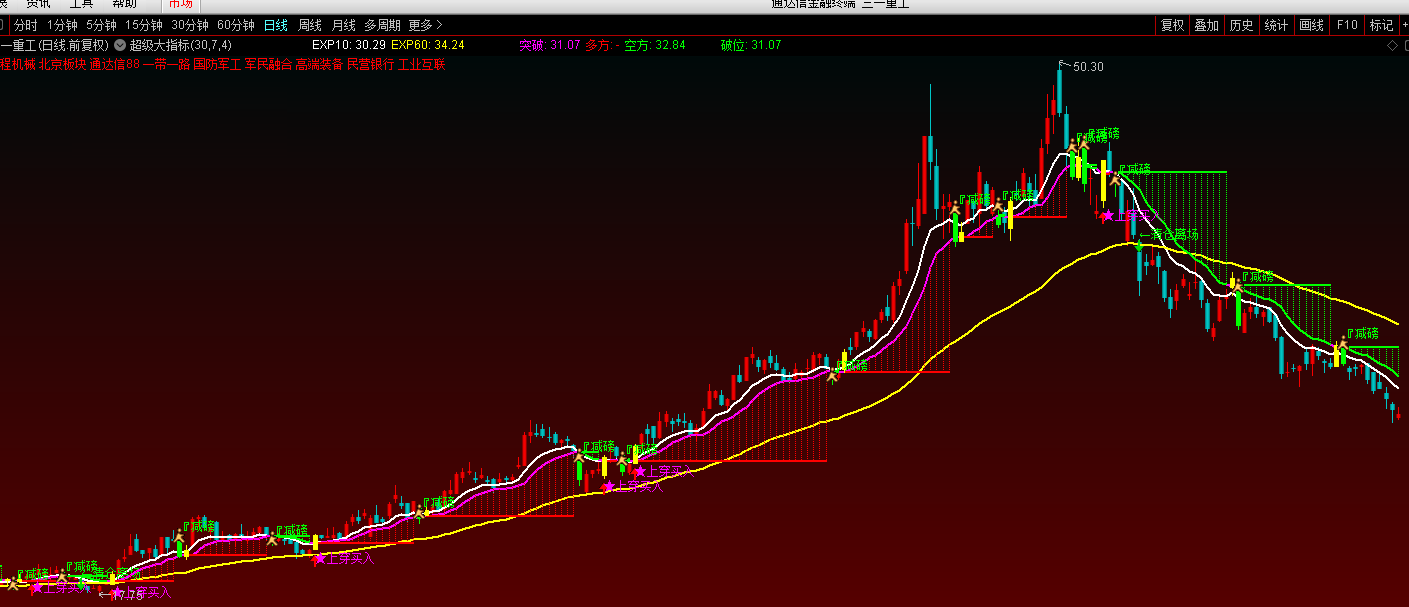The width and height of the screenshot is (1409, 607).
Task: Open the 市场 menu tab
Action: click(181, 5)
